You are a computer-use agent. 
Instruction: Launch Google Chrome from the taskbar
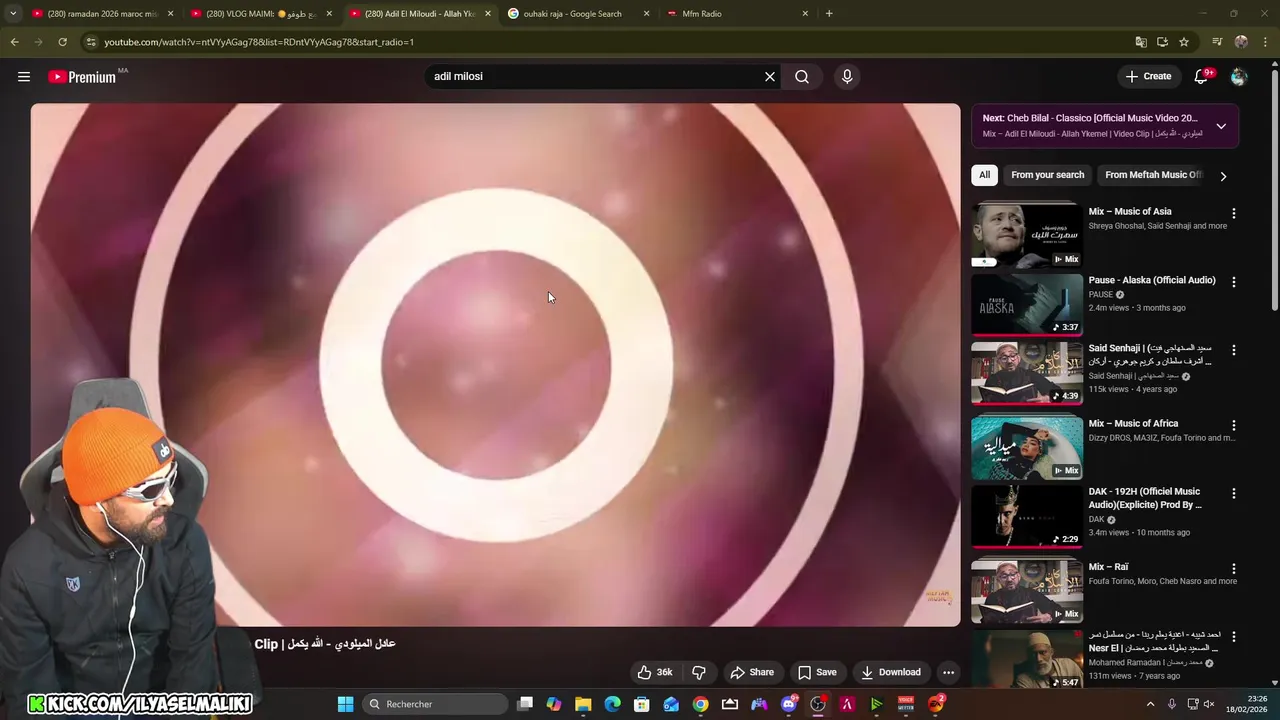pos(700,704)
